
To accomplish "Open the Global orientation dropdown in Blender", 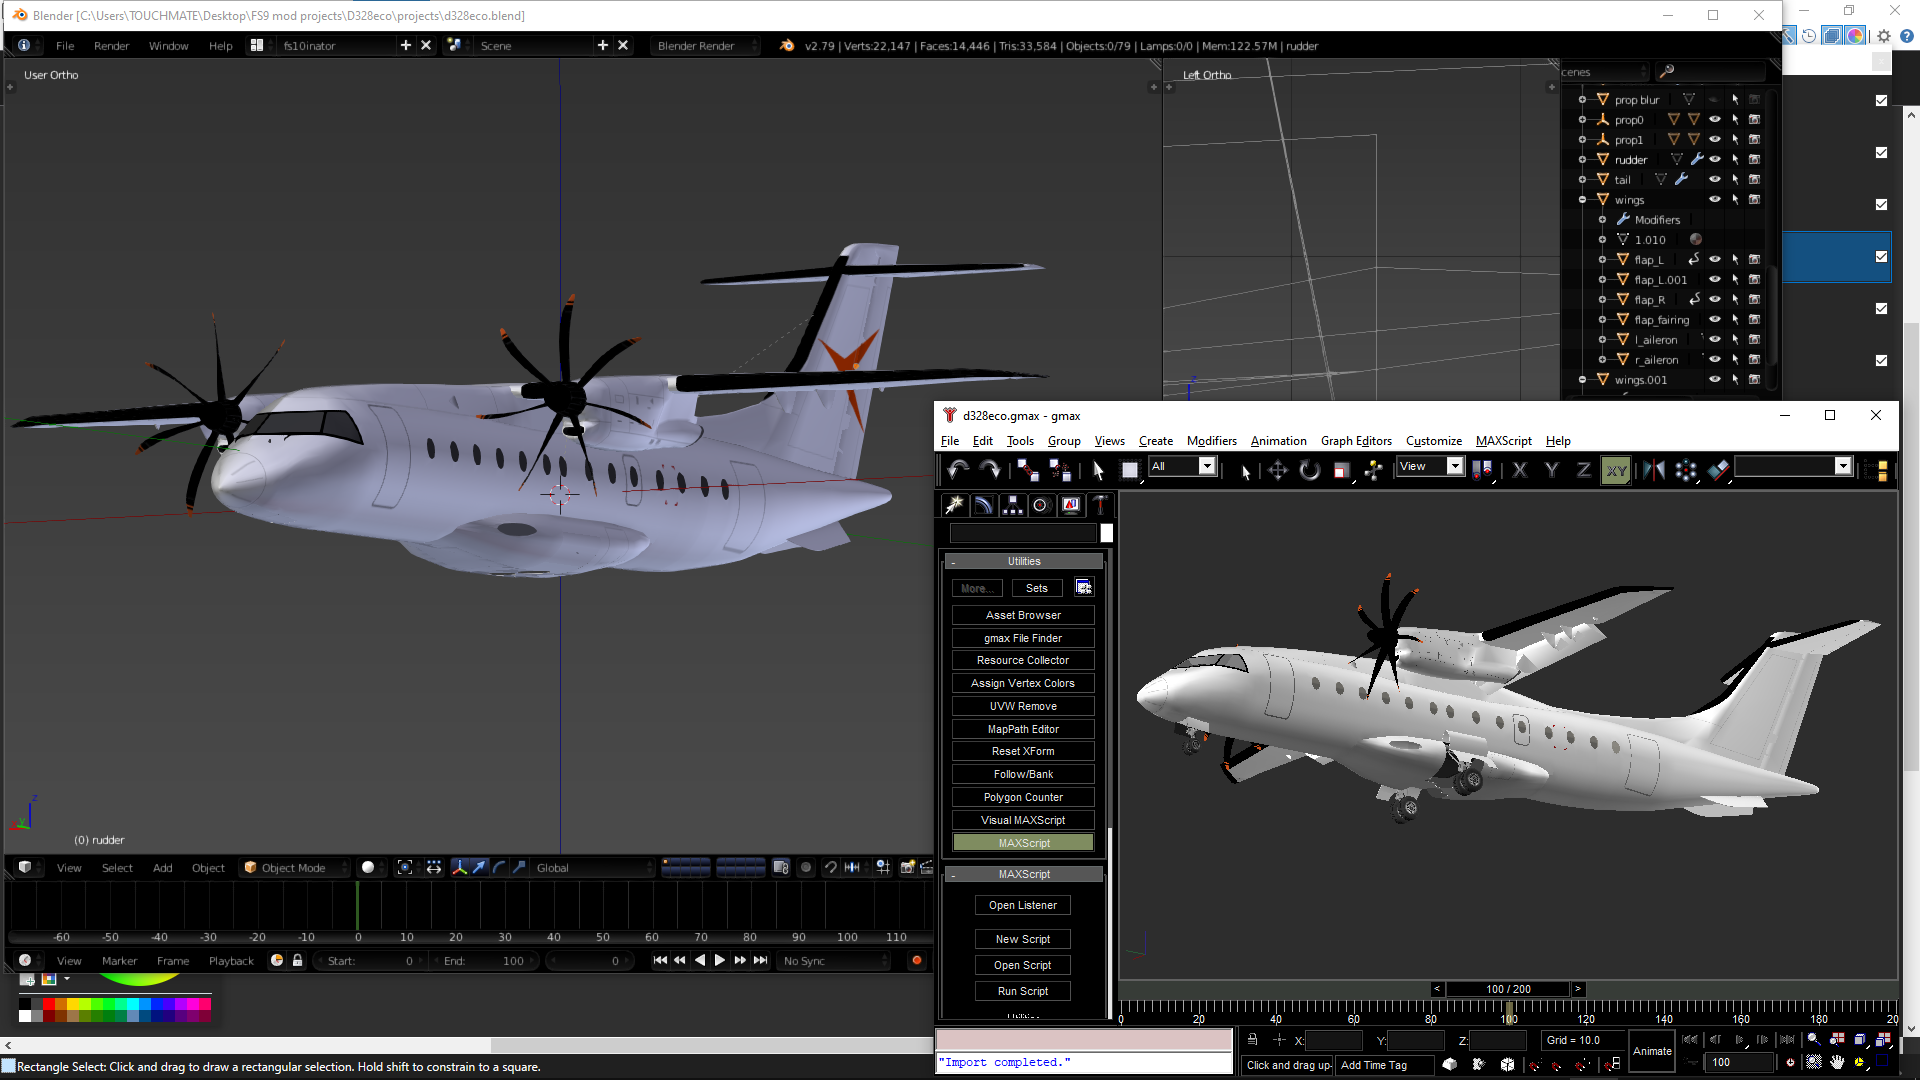I will tap(593, 868).
